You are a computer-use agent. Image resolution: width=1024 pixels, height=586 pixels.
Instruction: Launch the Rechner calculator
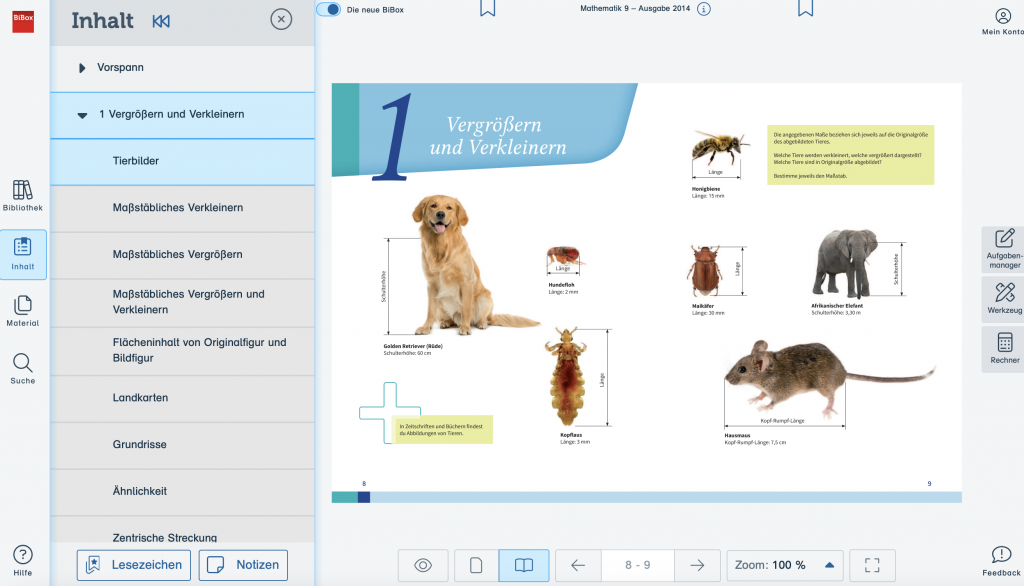pyautogui.click(x=1003, y=348)
